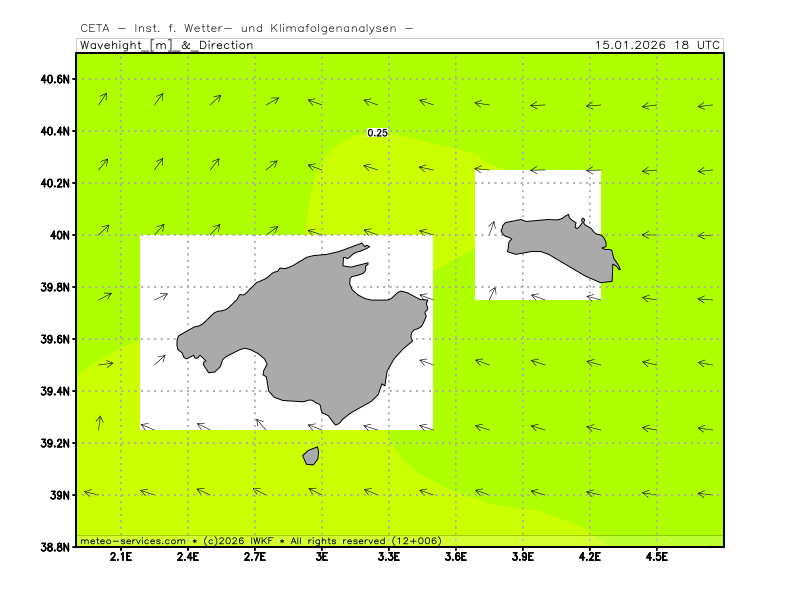The height and width of the screenshot is (600, 800).
Task: Click the 0.25 contour value label
Action: [378, 133]
